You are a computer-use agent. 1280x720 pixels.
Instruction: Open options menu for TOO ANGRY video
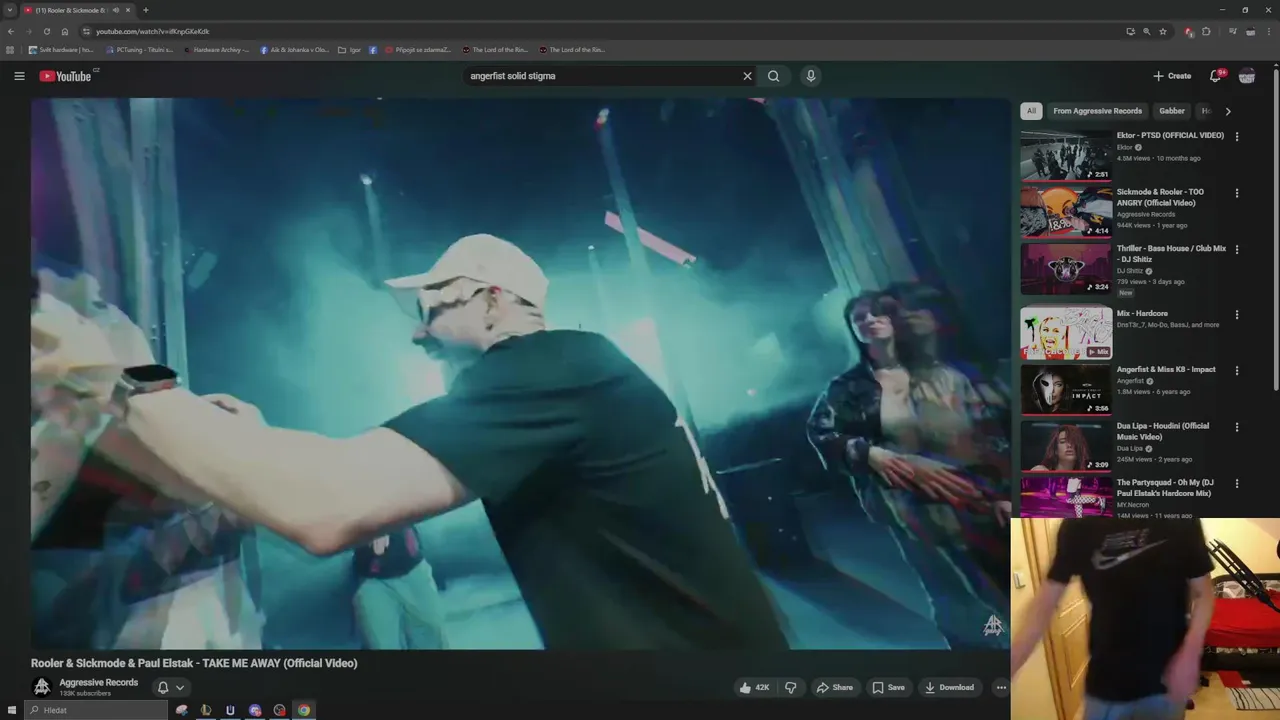tap(1237, 193)
